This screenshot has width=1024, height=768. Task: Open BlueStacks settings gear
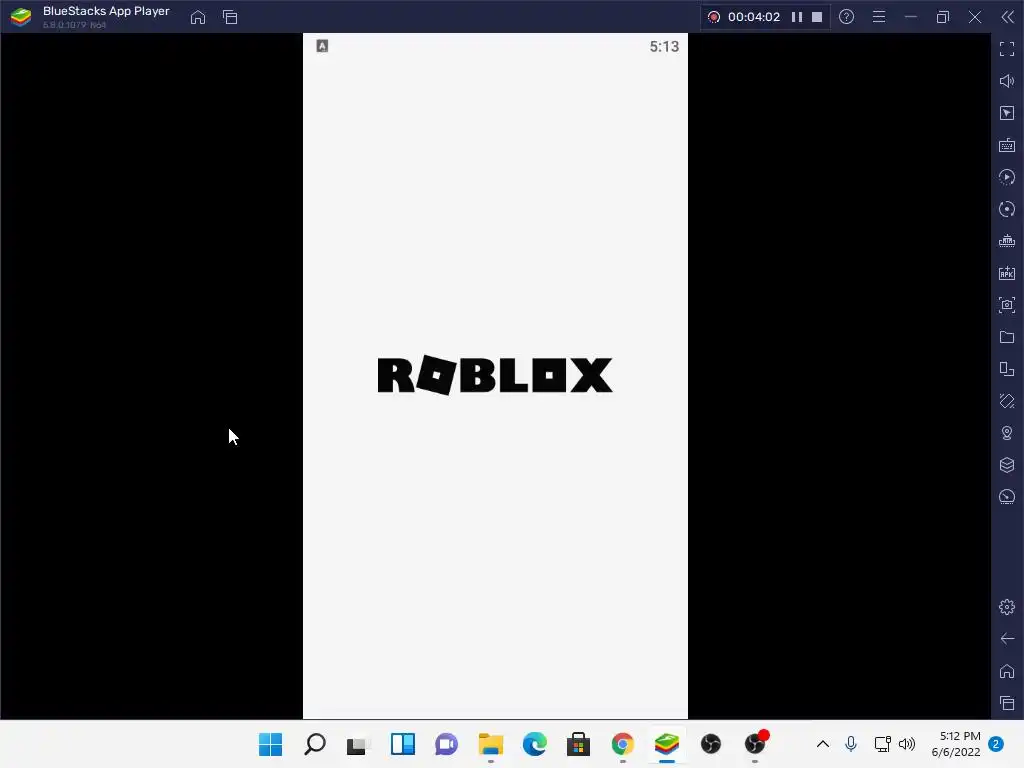[1007, 607]
